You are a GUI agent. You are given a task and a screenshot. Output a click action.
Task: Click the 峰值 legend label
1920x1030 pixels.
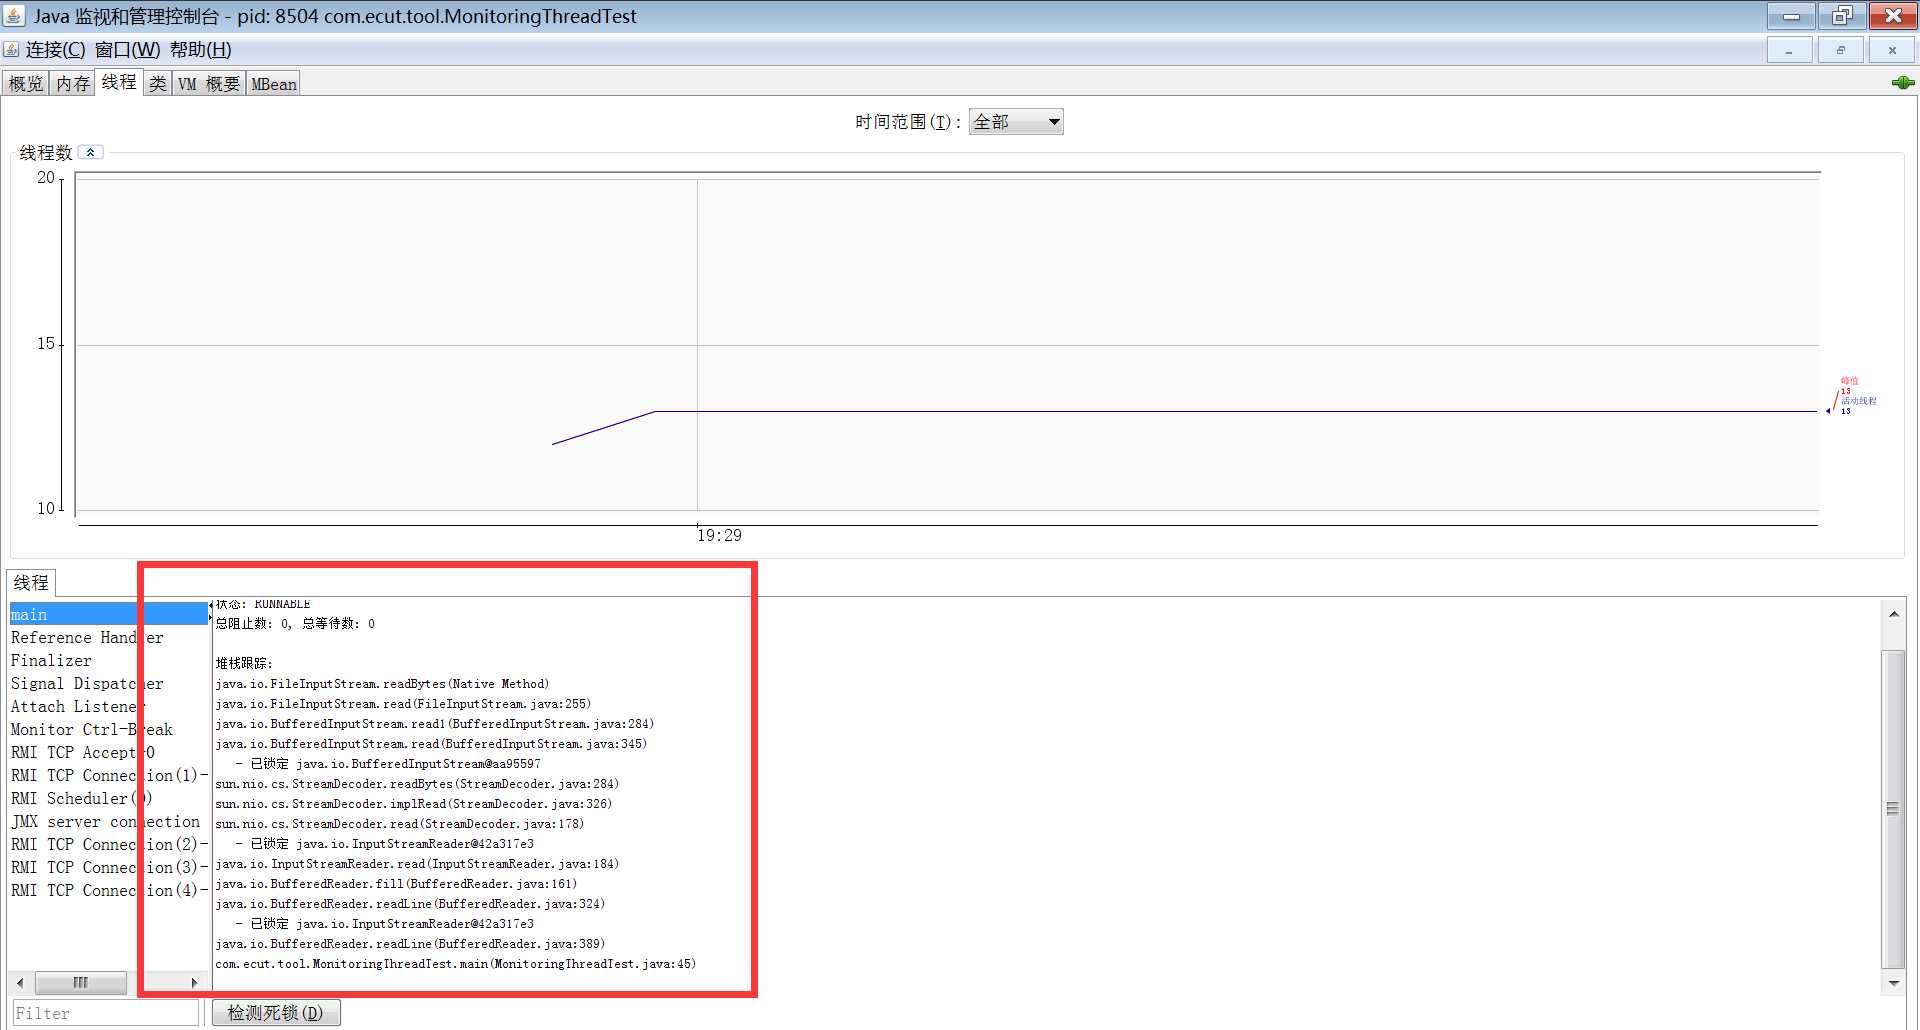[1850, 381]
